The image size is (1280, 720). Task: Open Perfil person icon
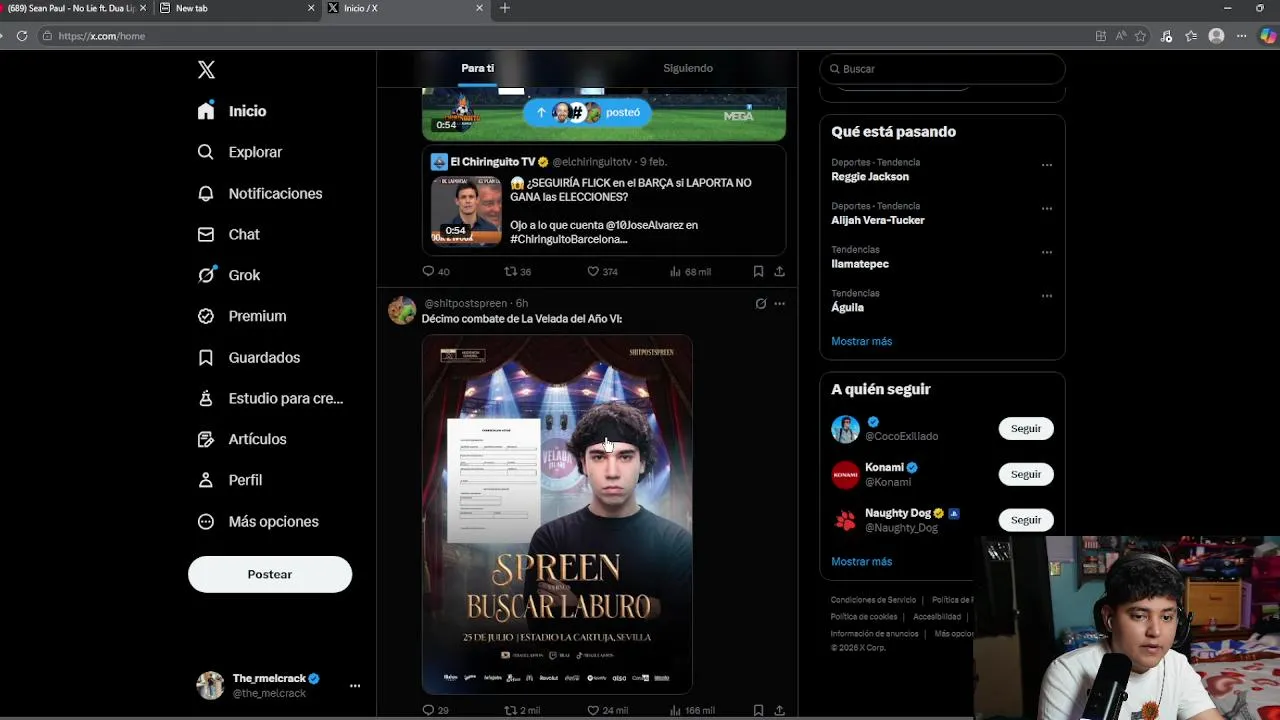(x=206, y=480)
